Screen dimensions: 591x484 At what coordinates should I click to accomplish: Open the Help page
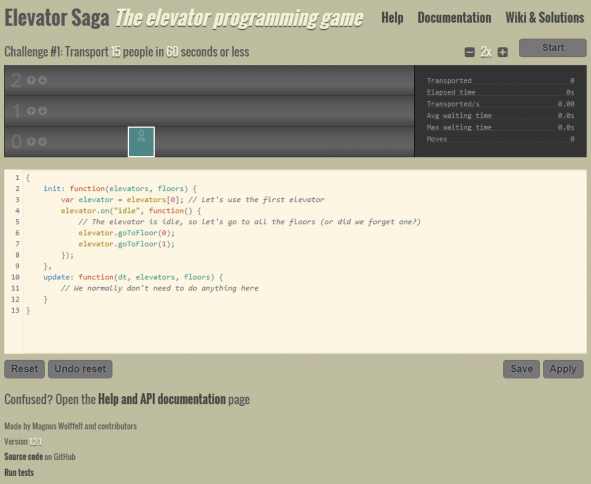[x=392, y=17]
